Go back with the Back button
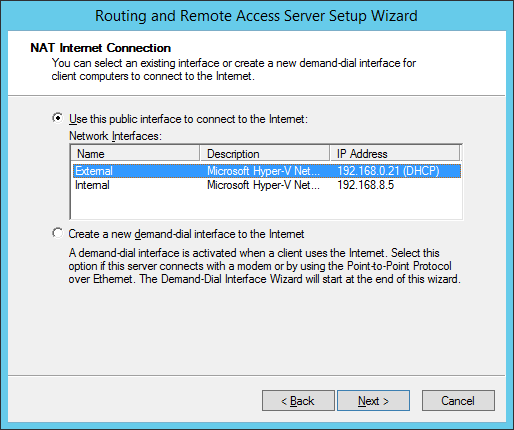The image size is (514, 430). (x=298, y=400)
